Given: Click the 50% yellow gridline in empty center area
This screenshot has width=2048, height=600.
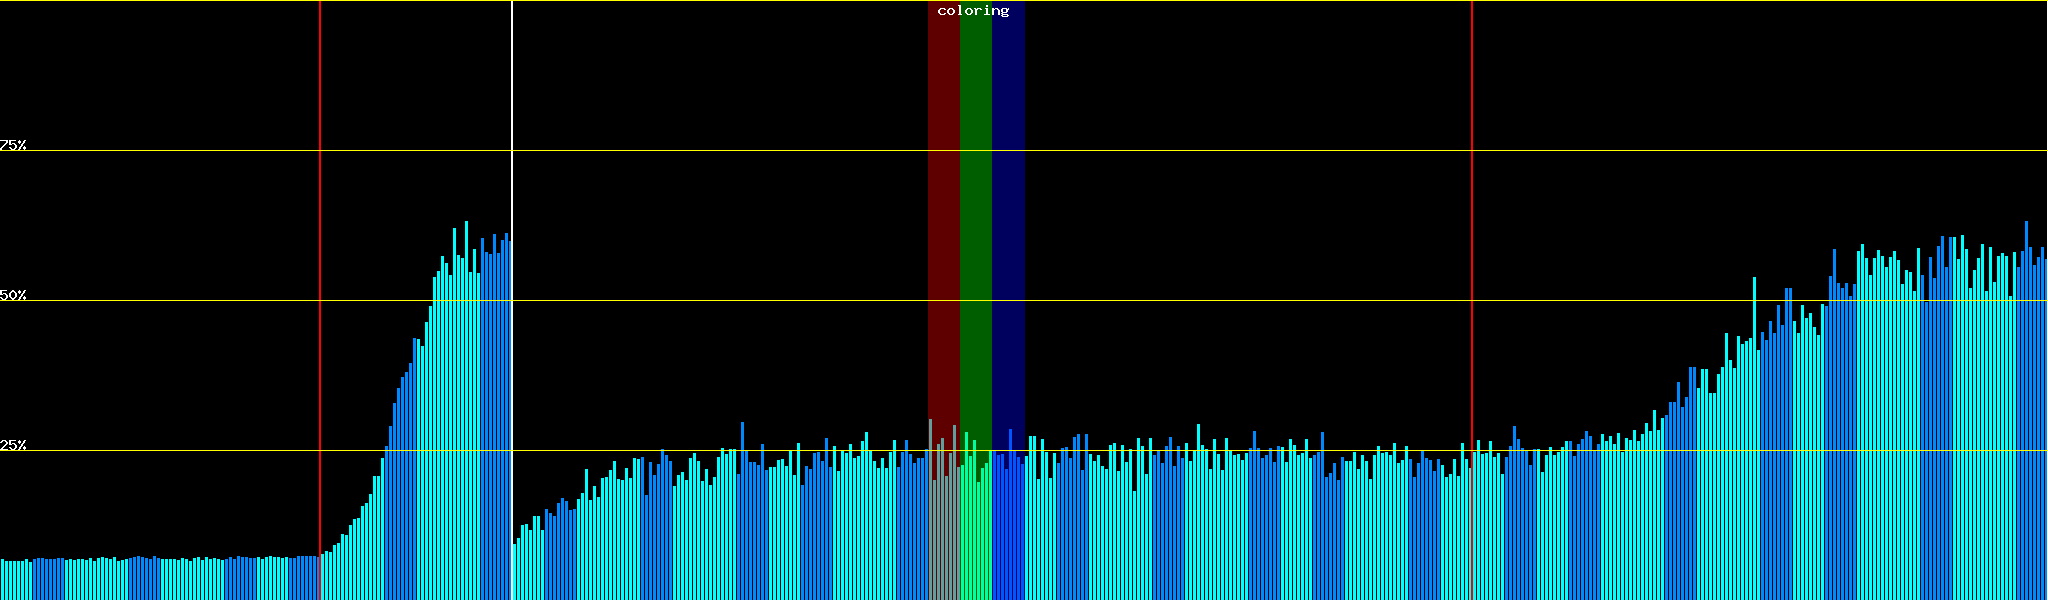Looking at the screenshot, I should click(1200, 301).
